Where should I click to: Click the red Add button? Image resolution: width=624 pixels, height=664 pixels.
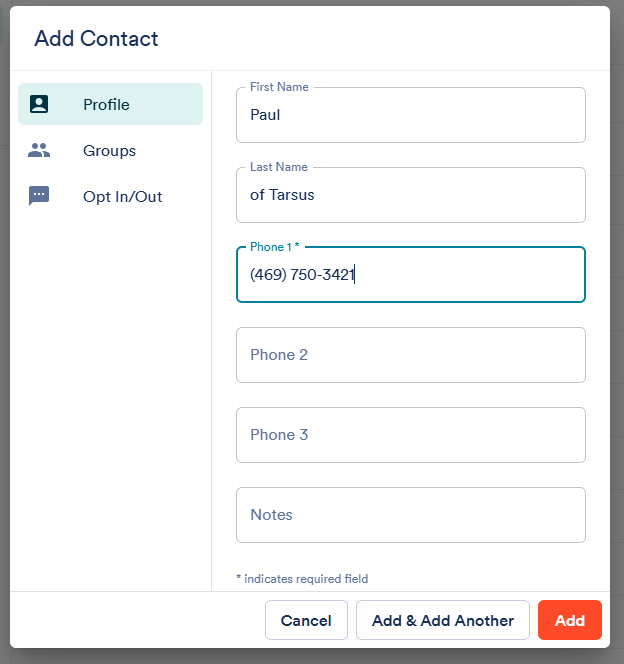click(x=570, y=620)
